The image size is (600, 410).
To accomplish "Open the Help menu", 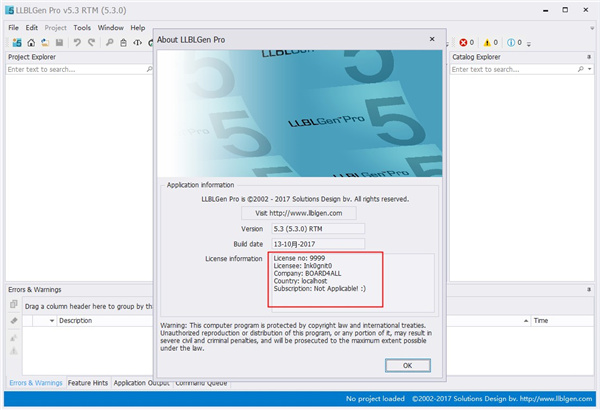I will tap(138, 28).
